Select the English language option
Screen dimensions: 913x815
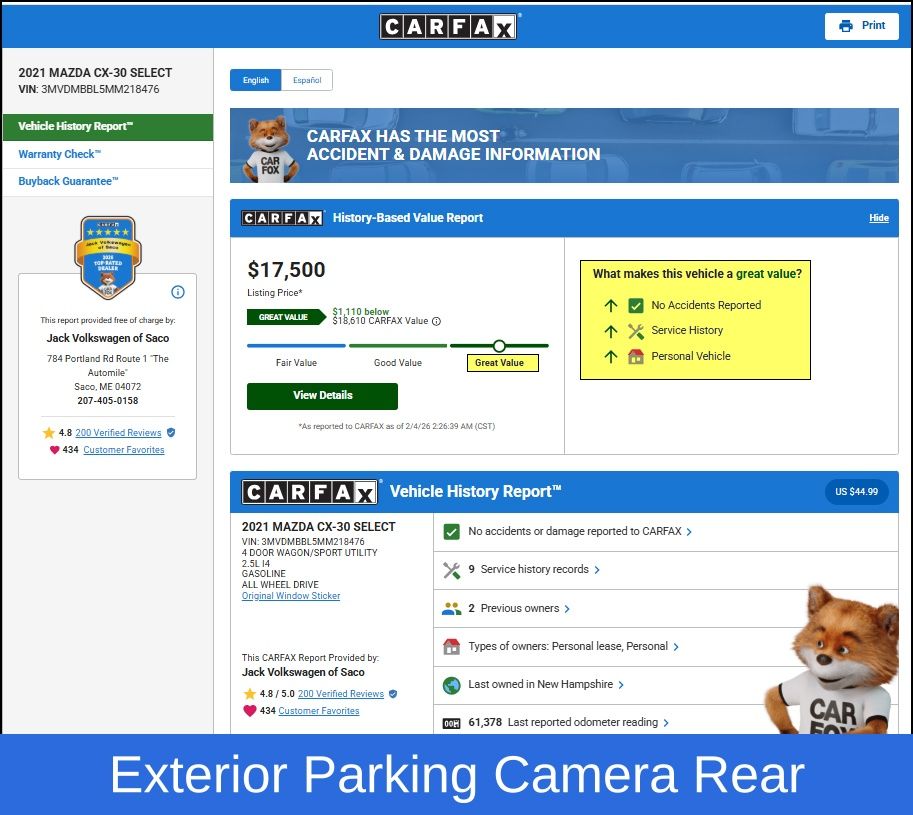click(255, 80)
